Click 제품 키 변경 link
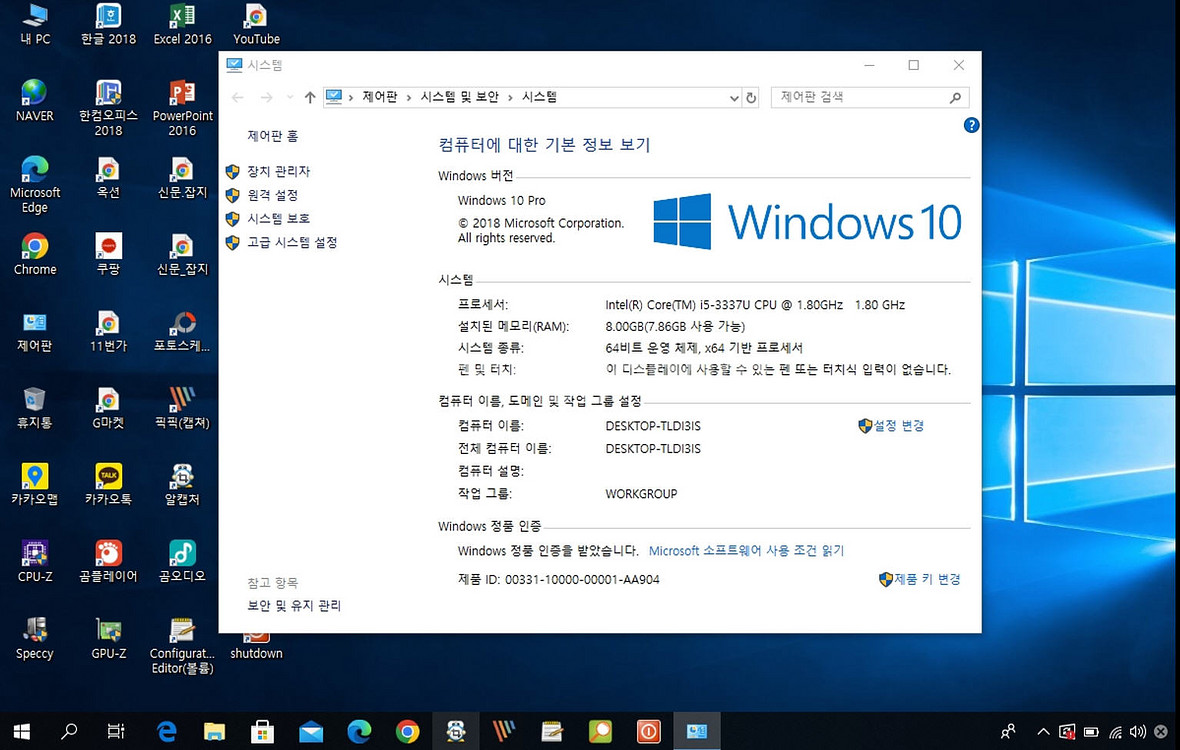 tap(927, 579)
